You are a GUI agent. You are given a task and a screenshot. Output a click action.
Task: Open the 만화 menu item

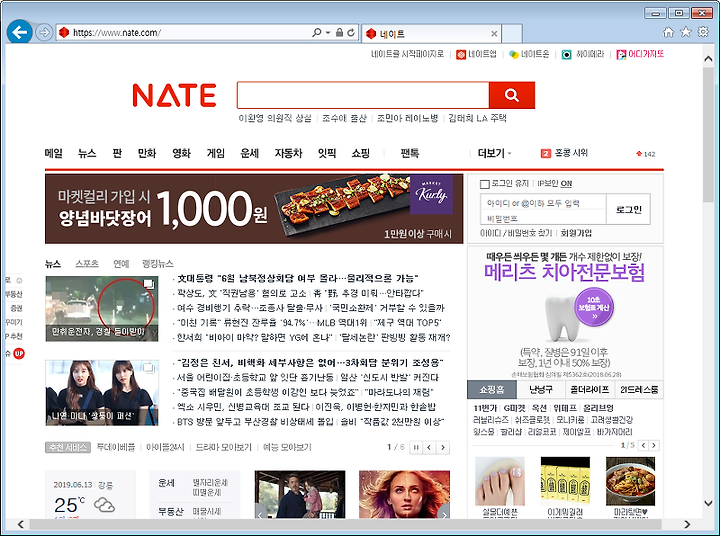coord(147,153)
